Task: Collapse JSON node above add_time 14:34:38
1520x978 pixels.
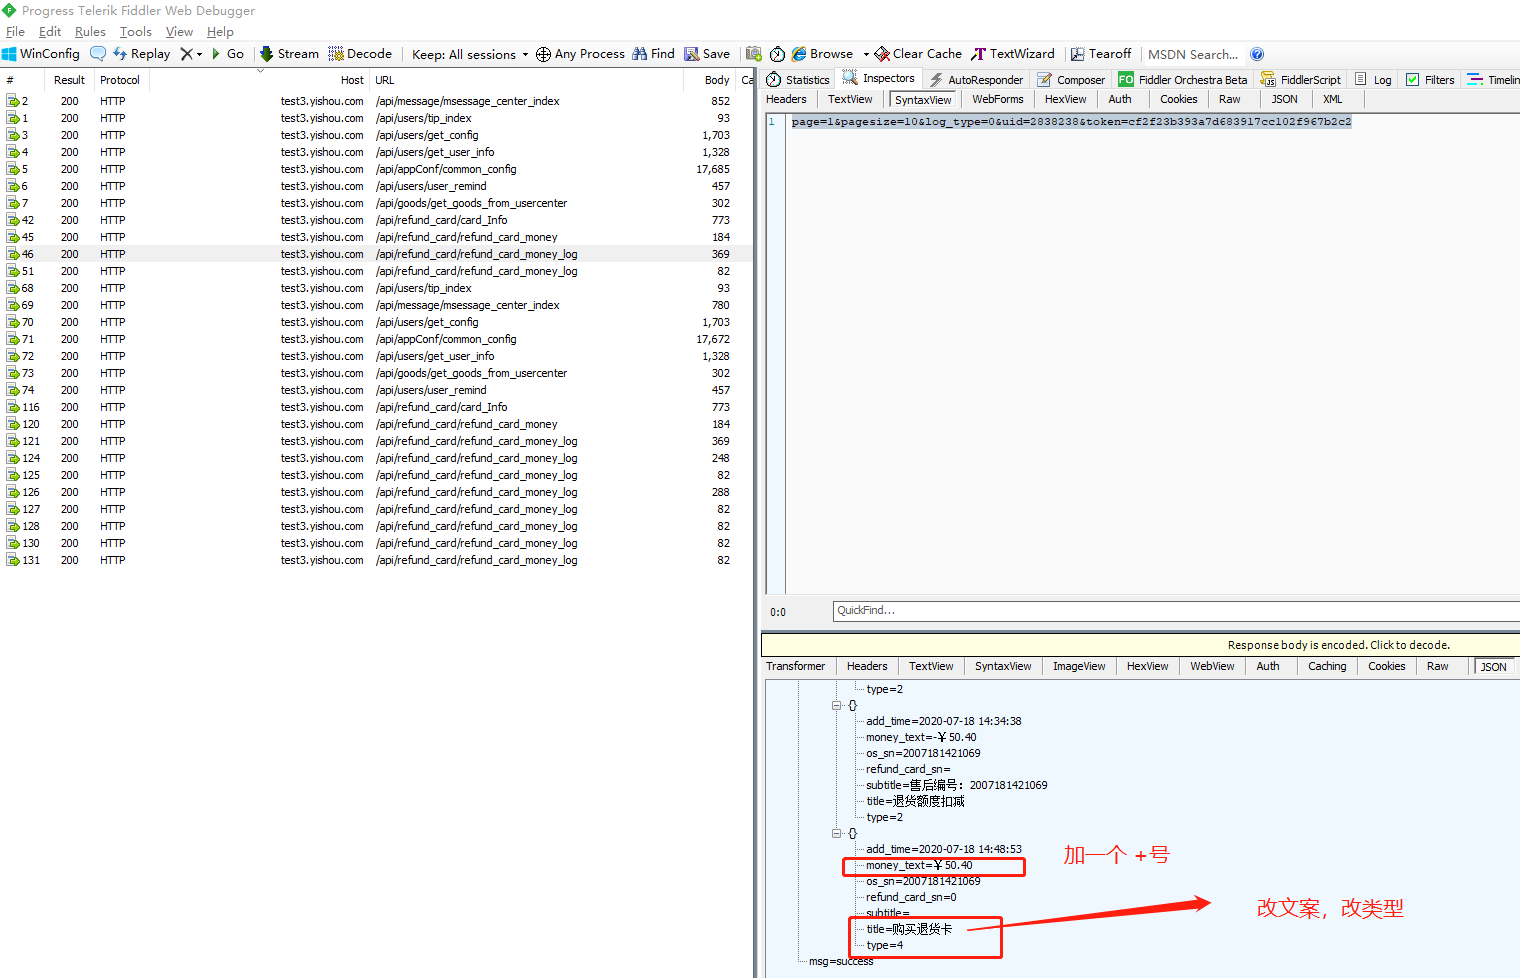Action: [836, 705]
